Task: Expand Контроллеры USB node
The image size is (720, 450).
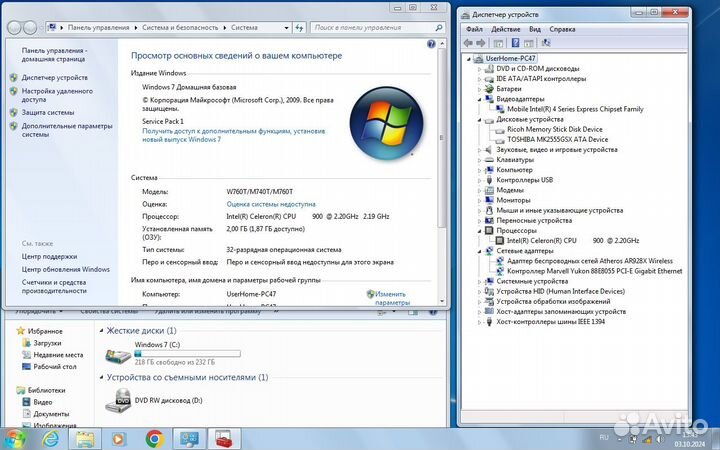Action: (x=479, y=180)
